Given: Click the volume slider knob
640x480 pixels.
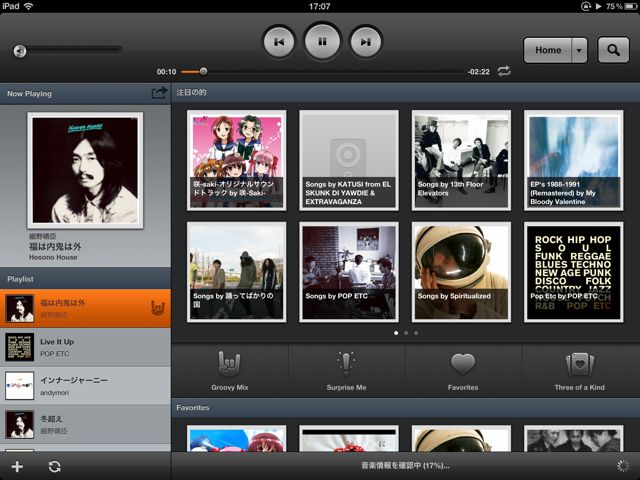Looking at the screenshot, I should pyautogui.click(x=20, y=51).
